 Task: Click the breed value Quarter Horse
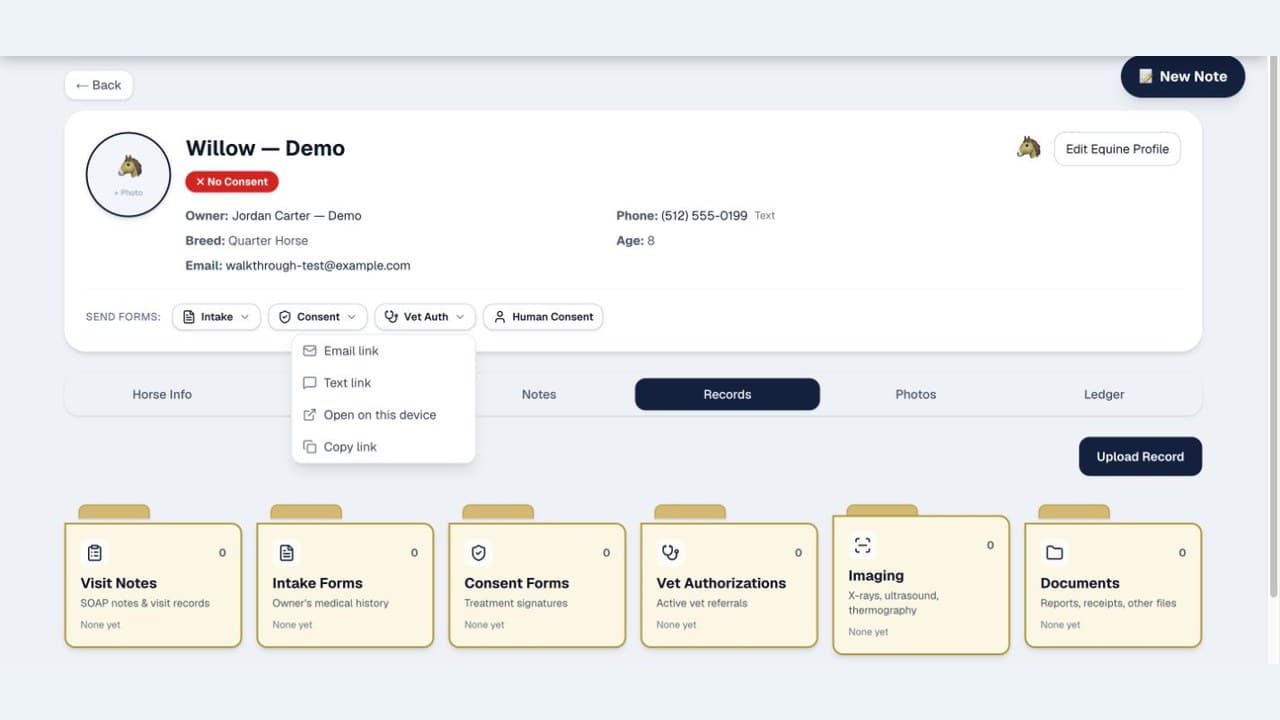point(268,241)
